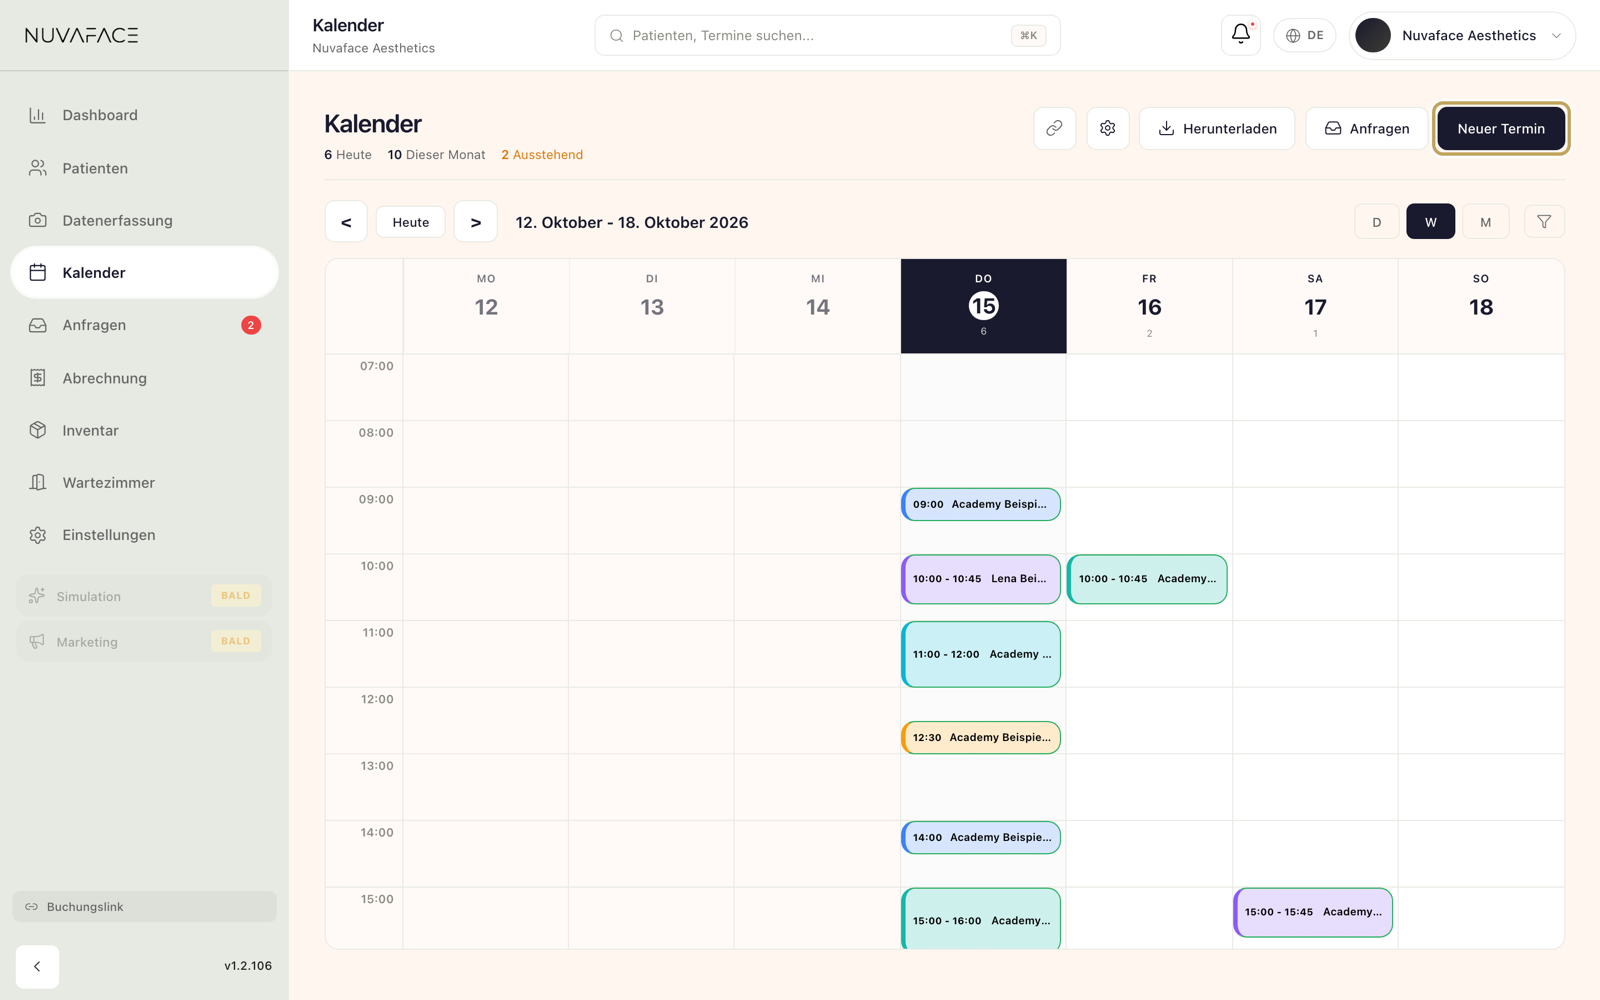Screen dimensions: 1600x1000
Task: Open Inventar in sidebar
Action: 144,430
